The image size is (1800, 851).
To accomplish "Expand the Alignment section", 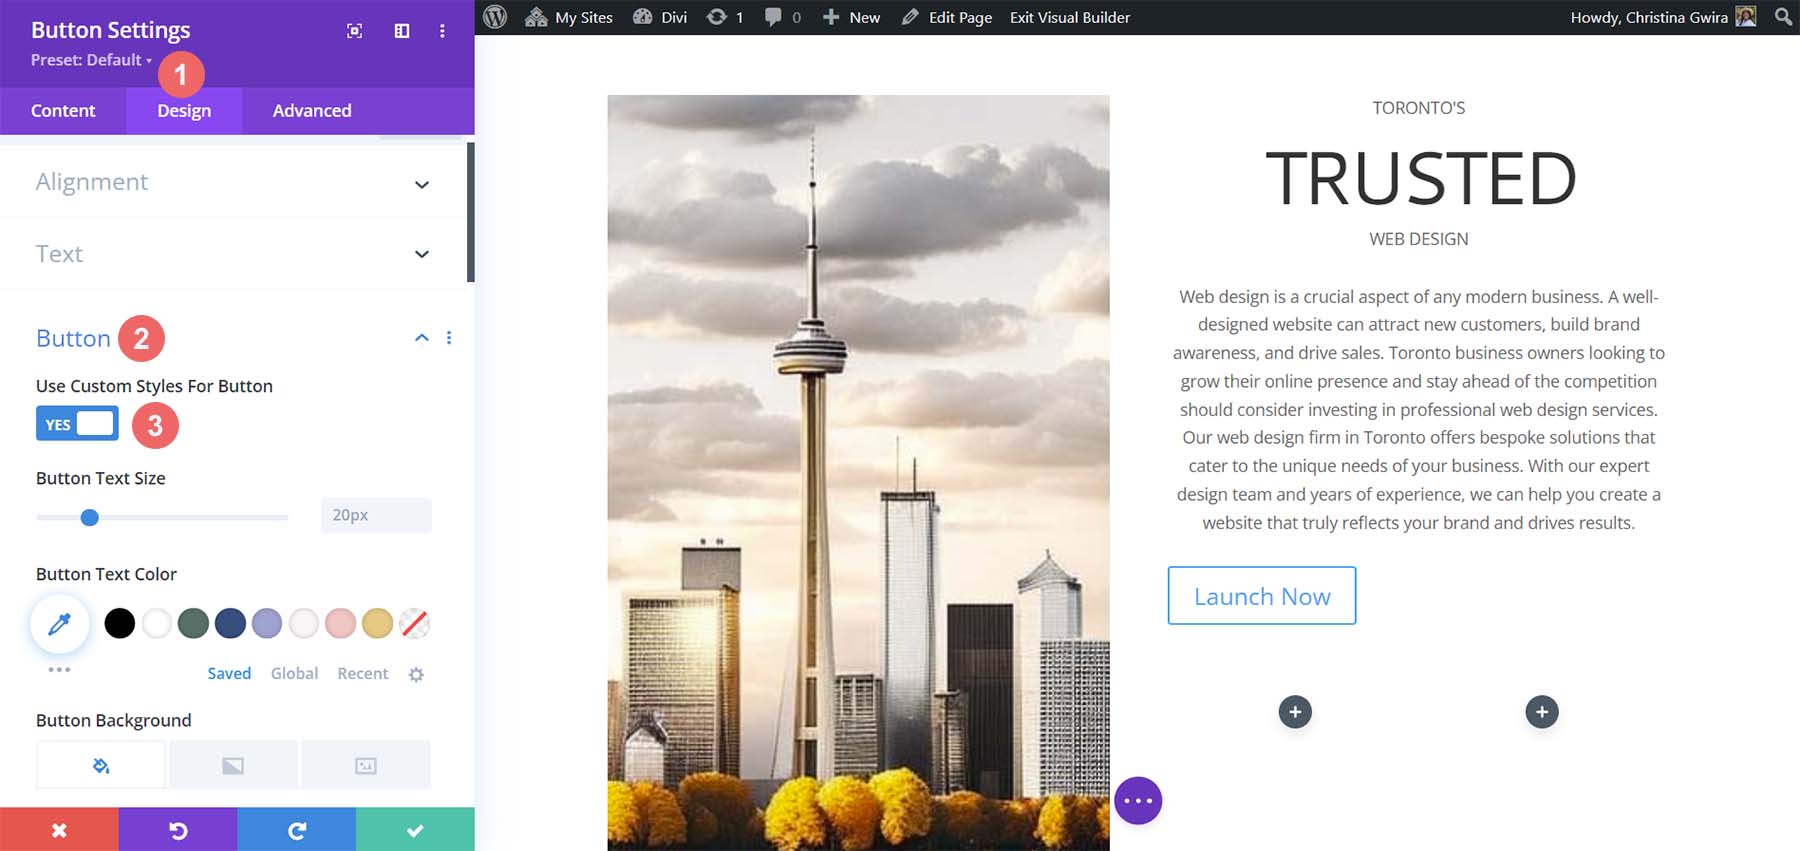I will pos(422,184).
